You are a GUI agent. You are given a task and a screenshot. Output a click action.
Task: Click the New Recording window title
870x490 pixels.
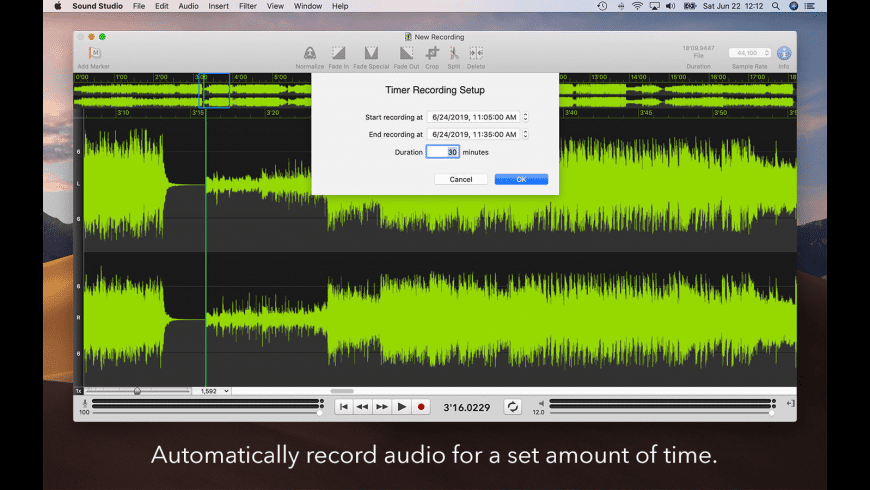tap(439, 37)
